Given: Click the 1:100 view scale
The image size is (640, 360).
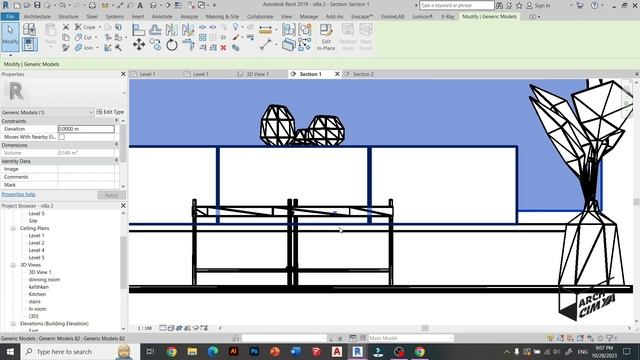Looking at the screenshot, I should pyautogui.click(x=145, y=328).
